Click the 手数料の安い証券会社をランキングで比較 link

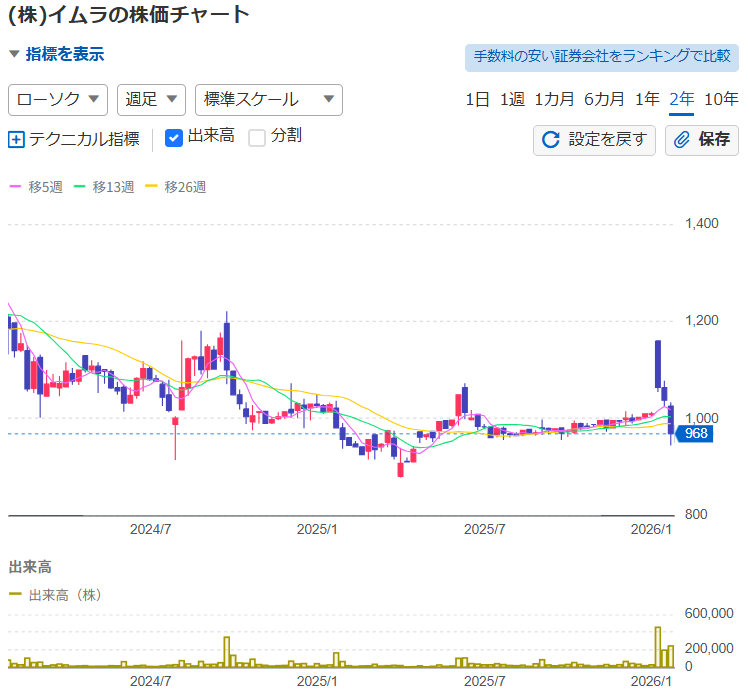(x=601, y=56)
